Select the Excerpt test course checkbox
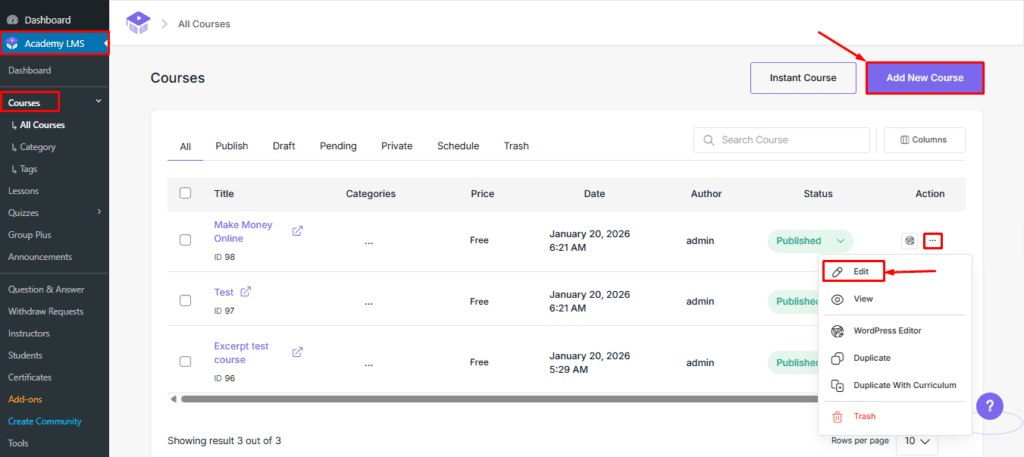The height and width of the screenshot is (457, 1024). (185, 361)
